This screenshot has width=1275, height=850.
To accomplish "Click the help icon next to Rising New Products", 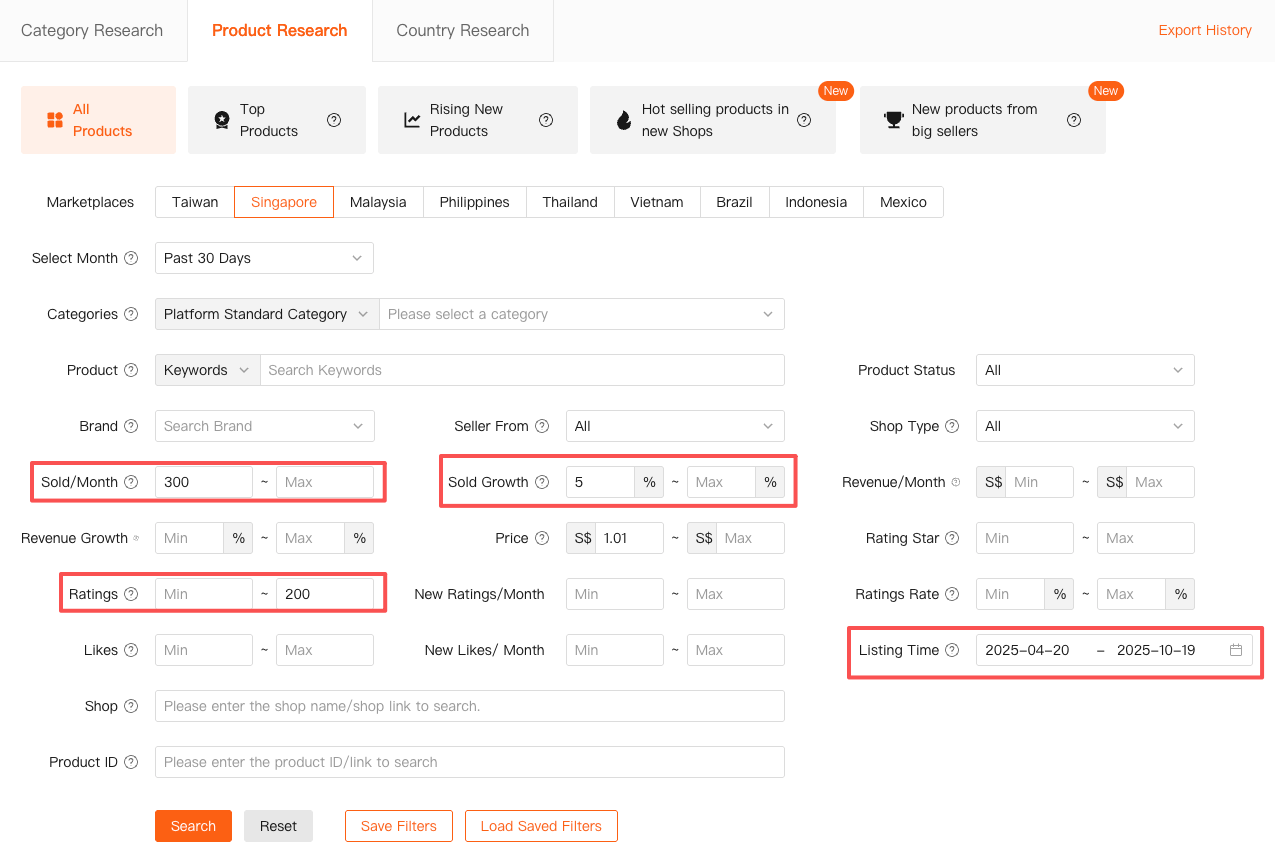I will 546,120.
